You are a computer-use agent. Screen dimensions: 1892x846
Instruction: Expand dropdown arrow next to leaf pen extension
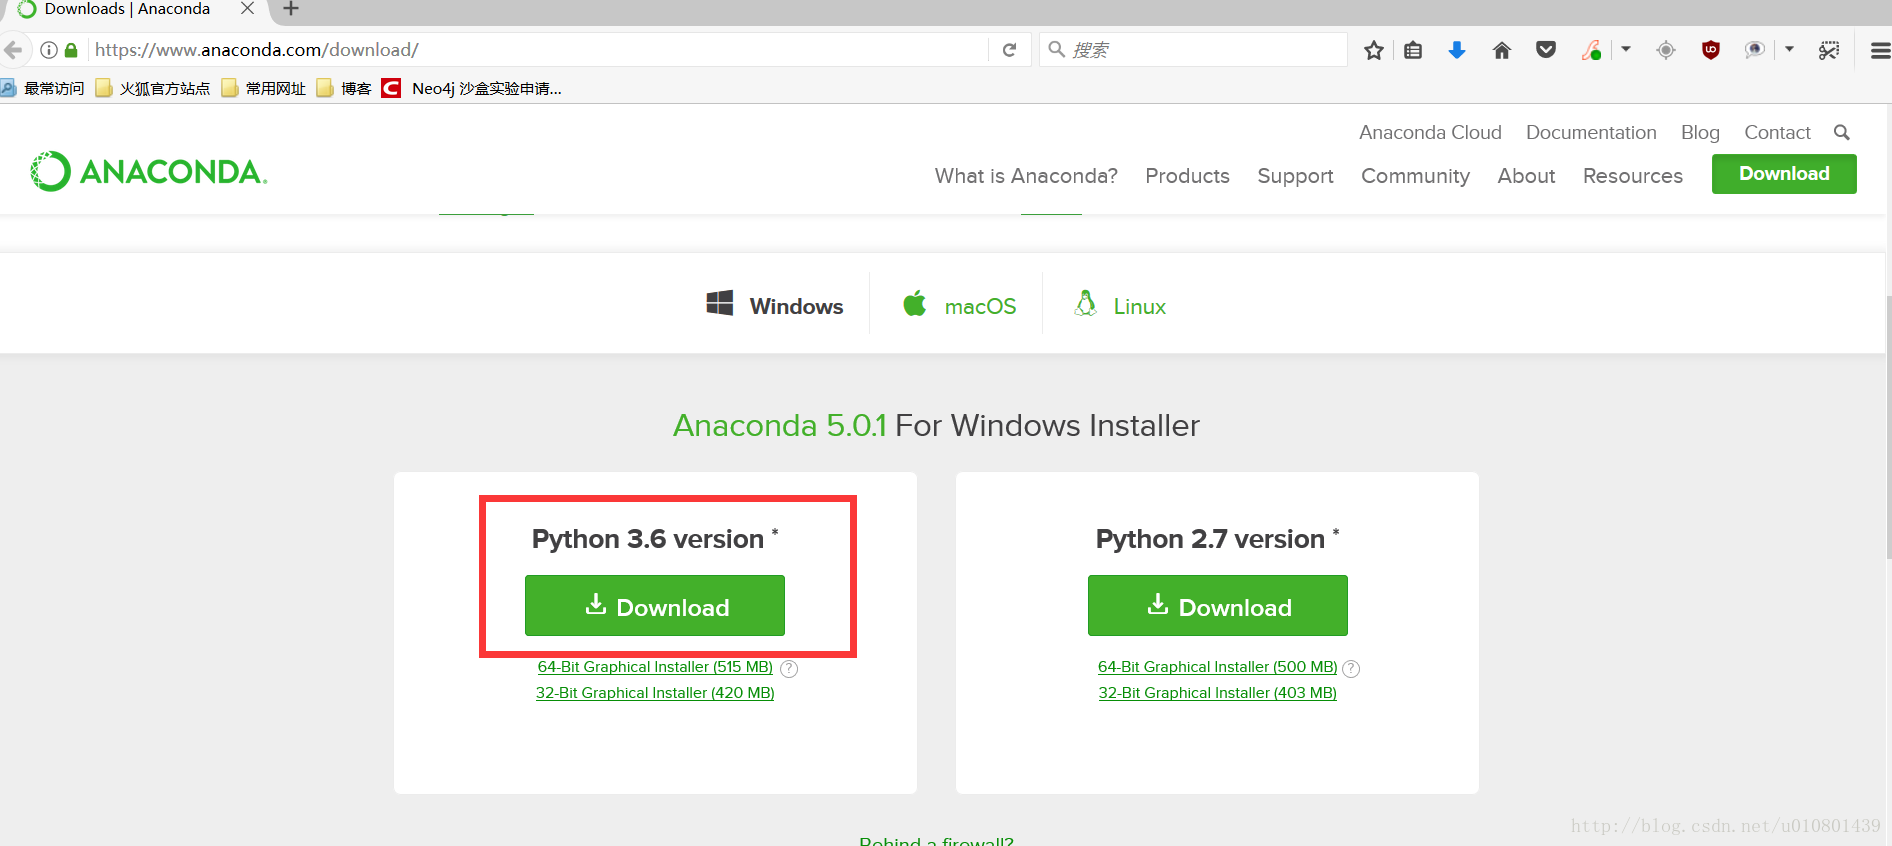[x=1626, y=49]
